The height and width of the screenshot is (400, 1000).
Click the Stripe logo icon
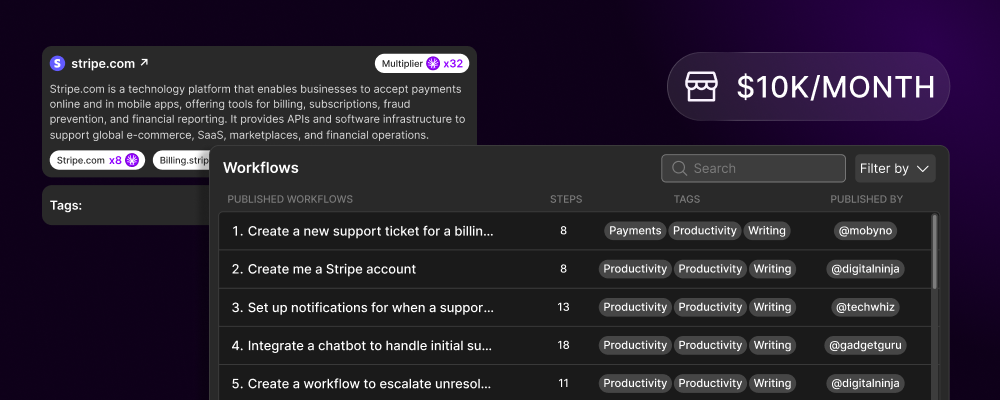57,63
